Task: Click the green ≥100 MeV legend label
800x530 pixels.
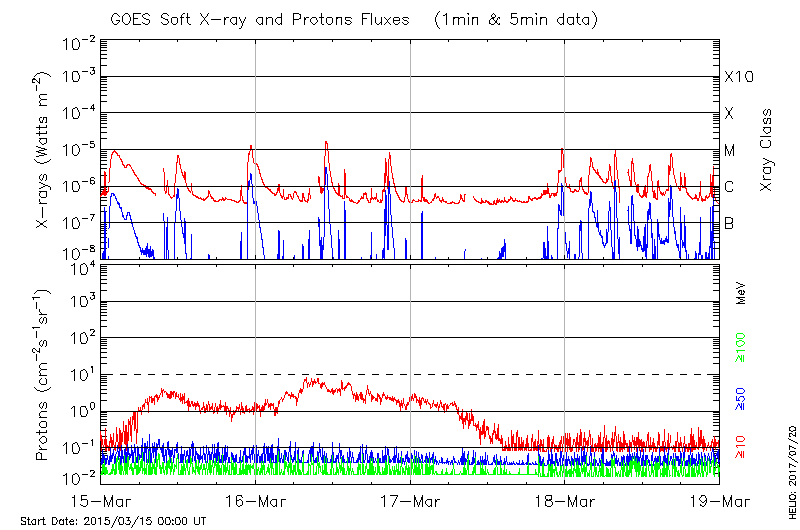Action: 742,347
